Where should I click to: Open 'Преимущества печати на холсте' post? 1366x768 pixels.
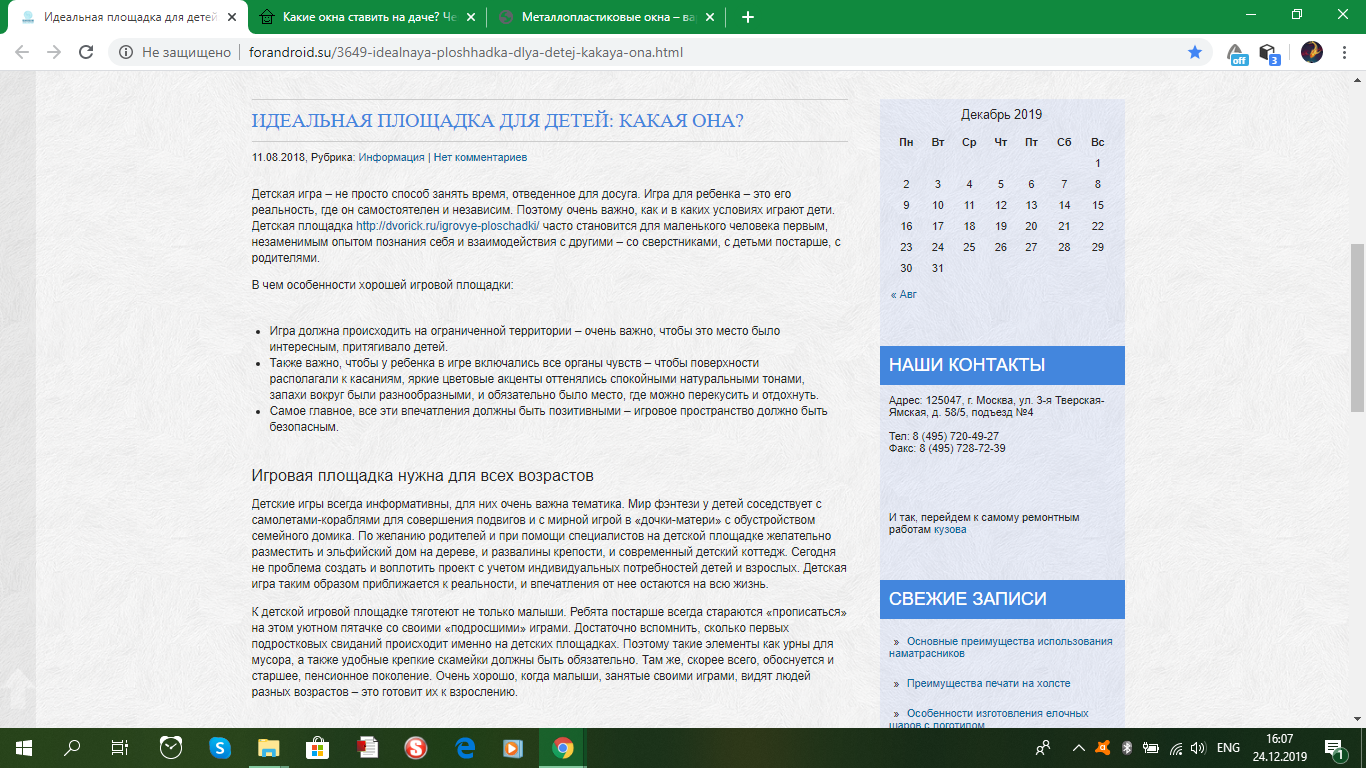(x=988, y=684)
